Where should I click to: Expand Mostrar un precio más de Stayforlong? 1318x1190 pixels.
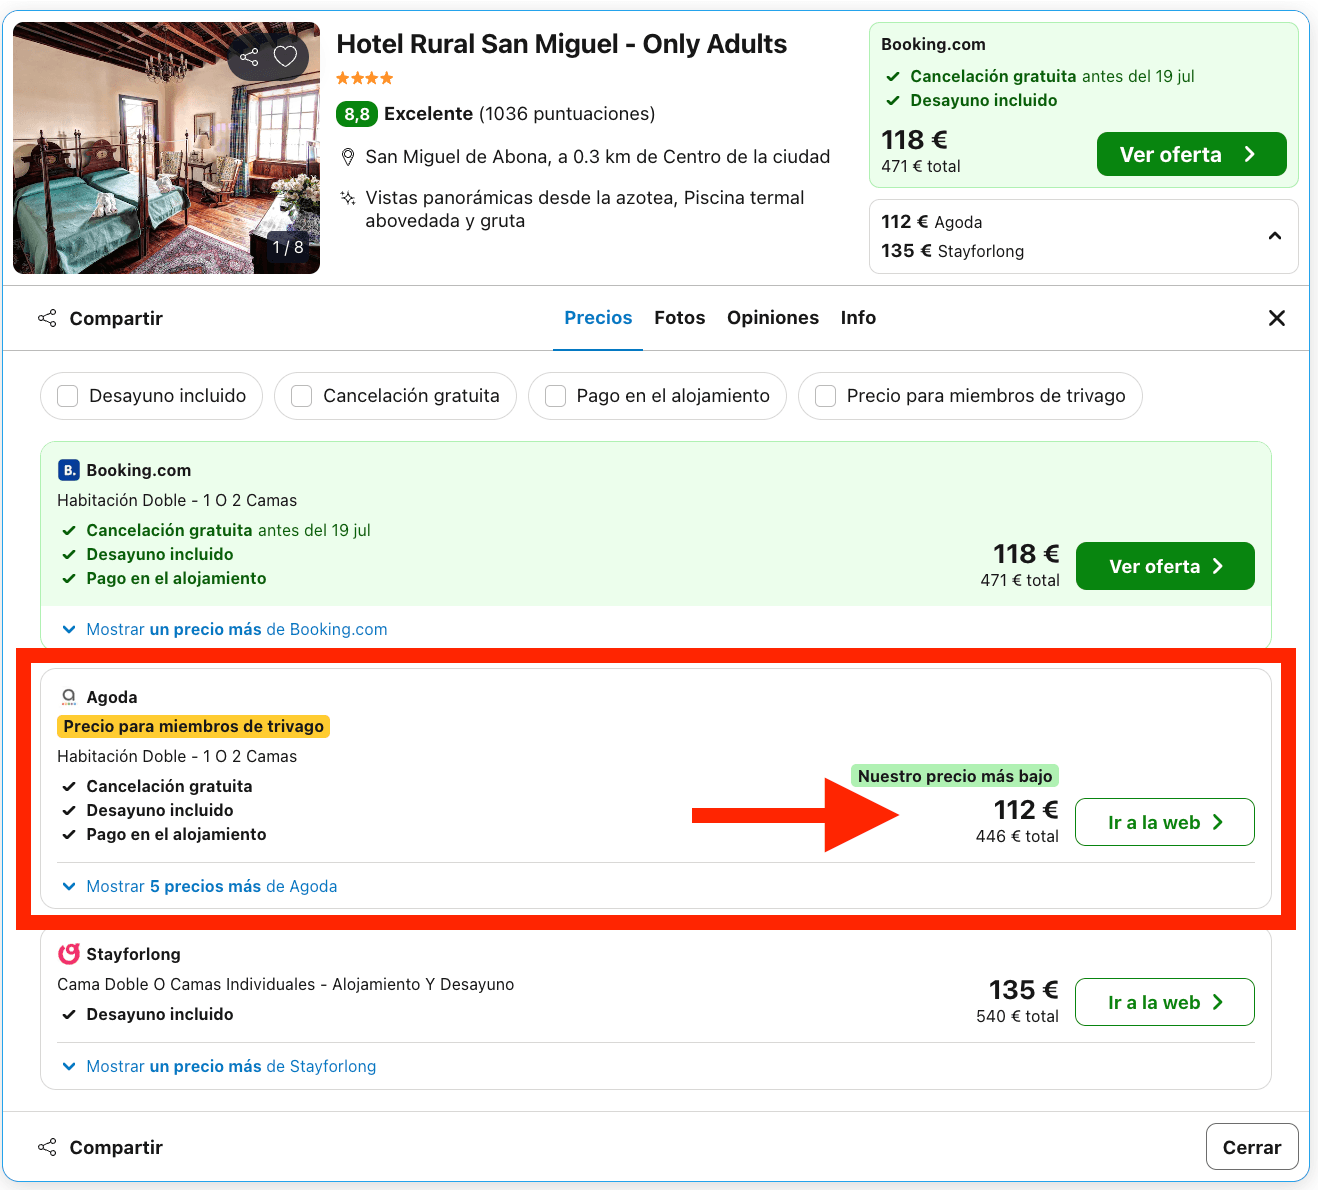(x=219, y=1066)
